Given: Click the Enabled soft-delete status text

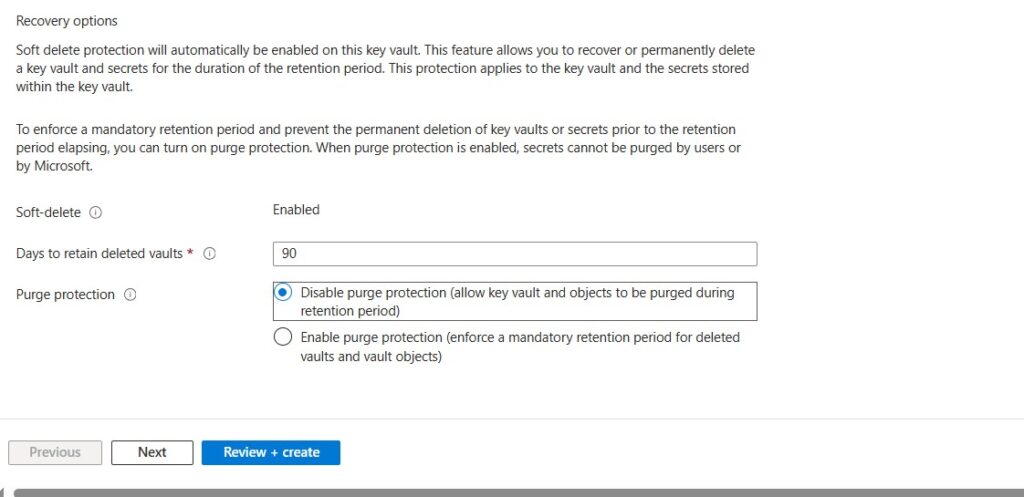Looking at the screenshot, I should [x=296, y=210].
